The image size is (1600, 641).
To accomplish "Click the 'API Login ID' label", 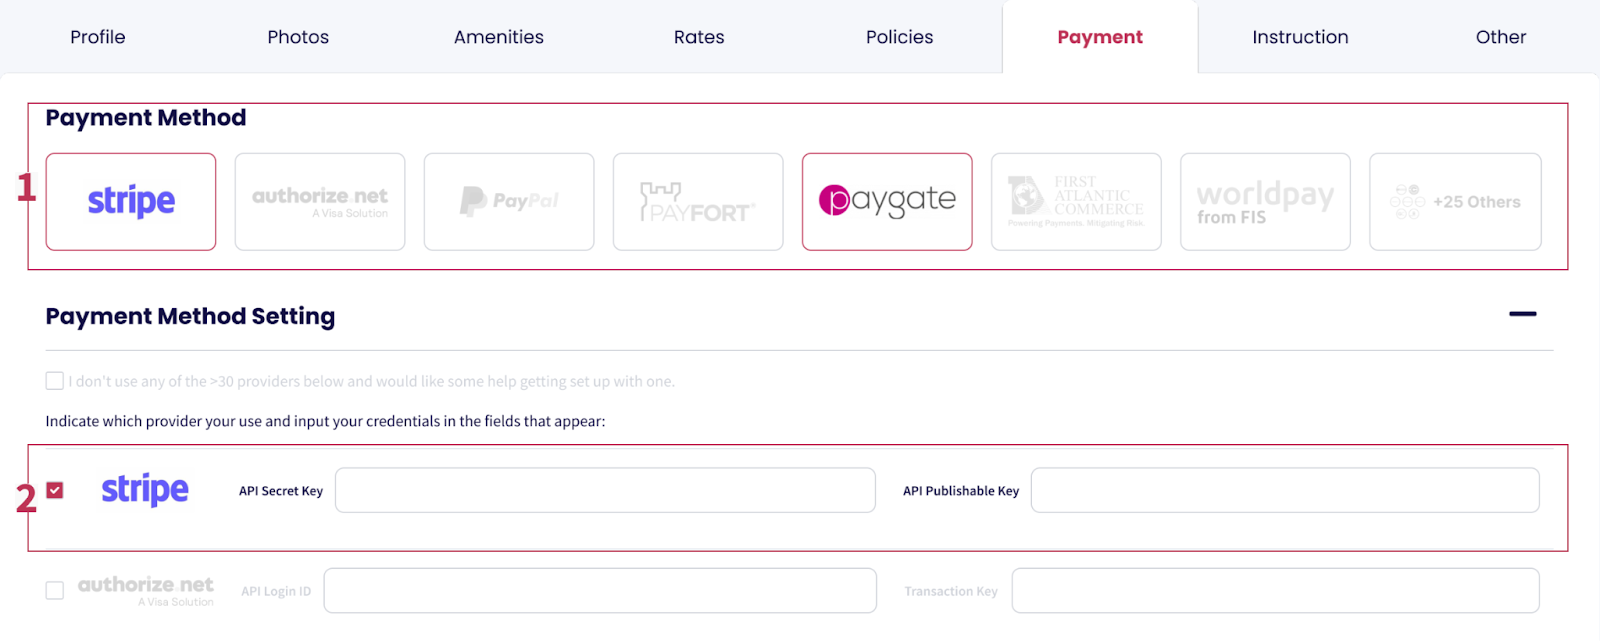I will pyautogui.click(x=276, y=591).
